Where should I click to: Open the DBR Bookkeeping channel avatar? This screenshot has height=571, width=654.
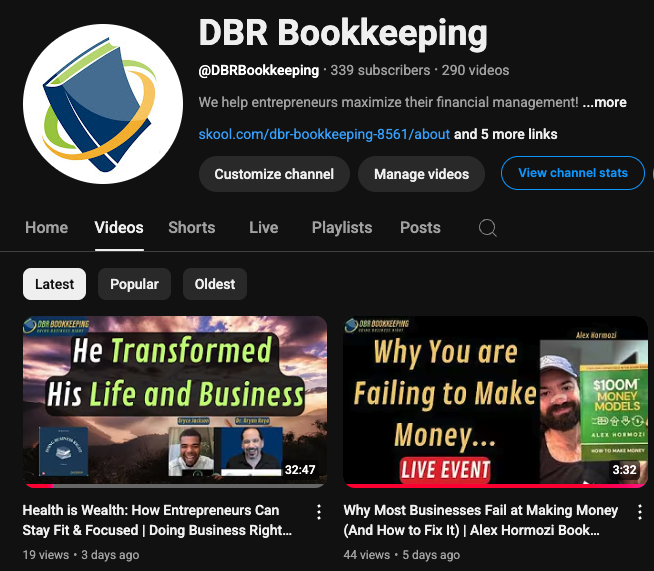(x=103, y=104)
